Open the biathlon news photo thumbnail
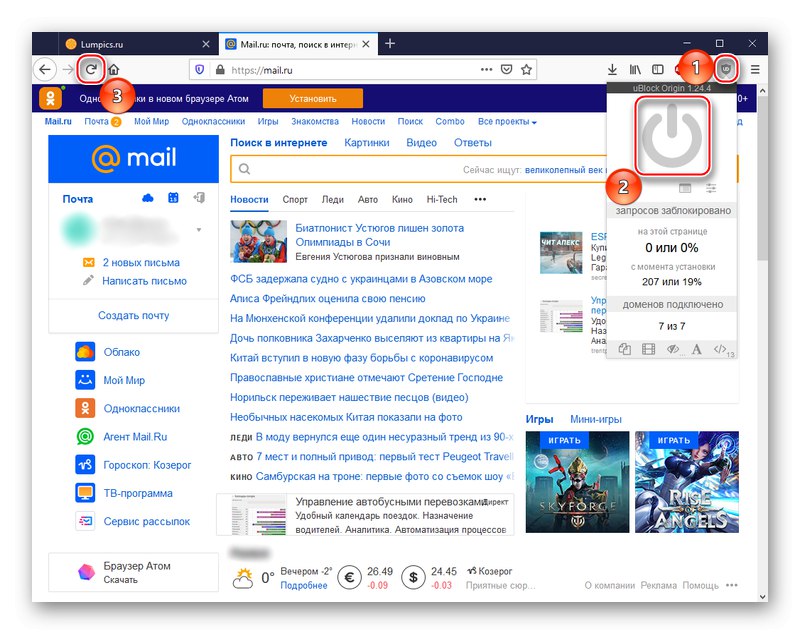This screenshot has height=634, width=800. (259, 241)
